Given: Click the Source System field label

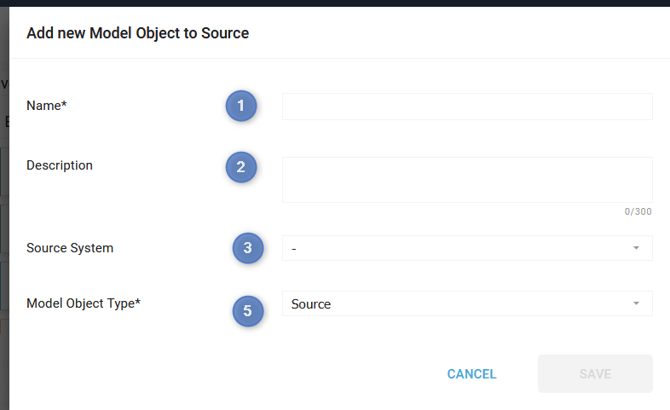Looking at the screenshot, I should pos(70,248).
